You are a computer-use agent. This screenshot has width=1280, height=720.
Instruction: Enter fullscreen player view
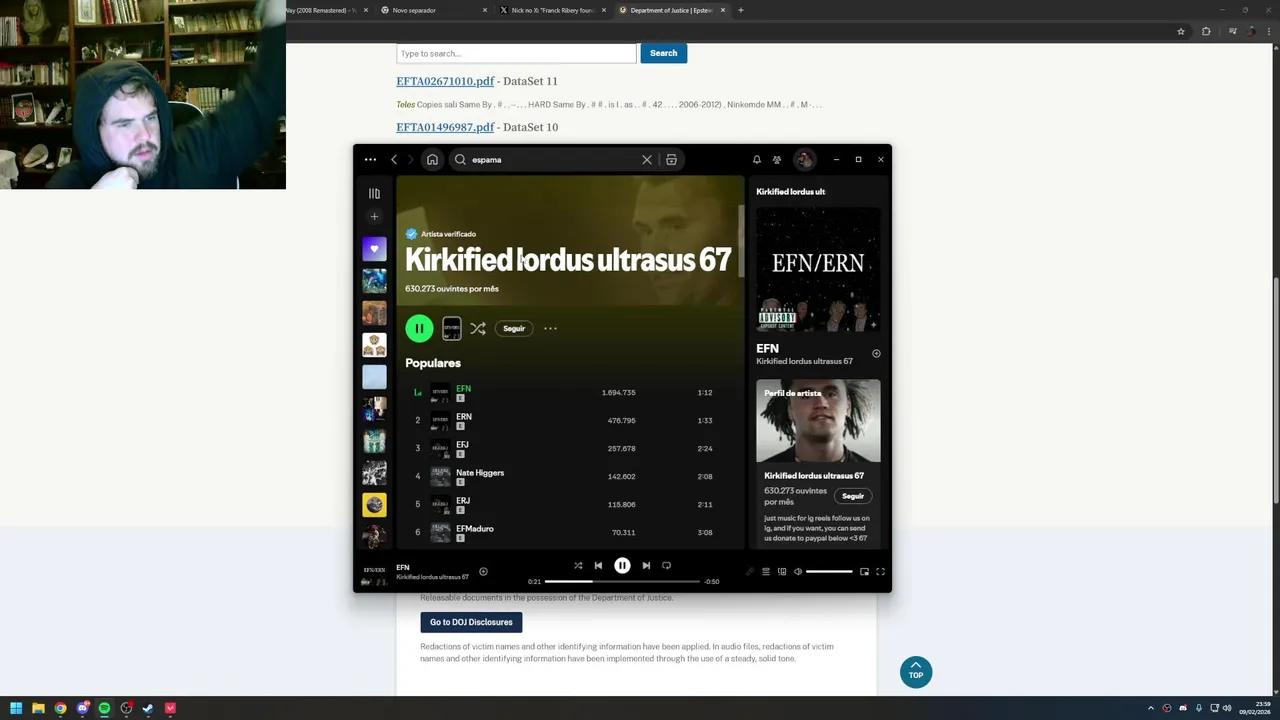[x=880, y=572]
